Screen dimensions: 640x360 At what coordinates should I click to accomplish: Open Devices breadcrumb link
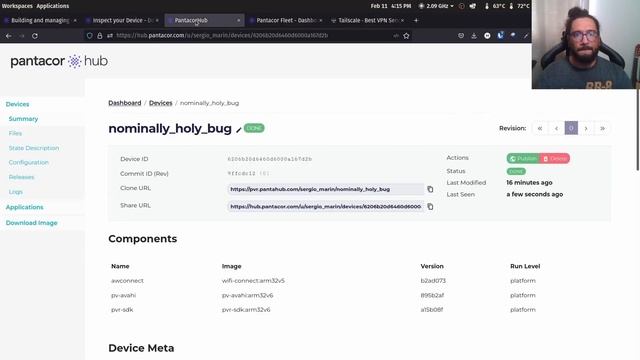coord(160,103)
